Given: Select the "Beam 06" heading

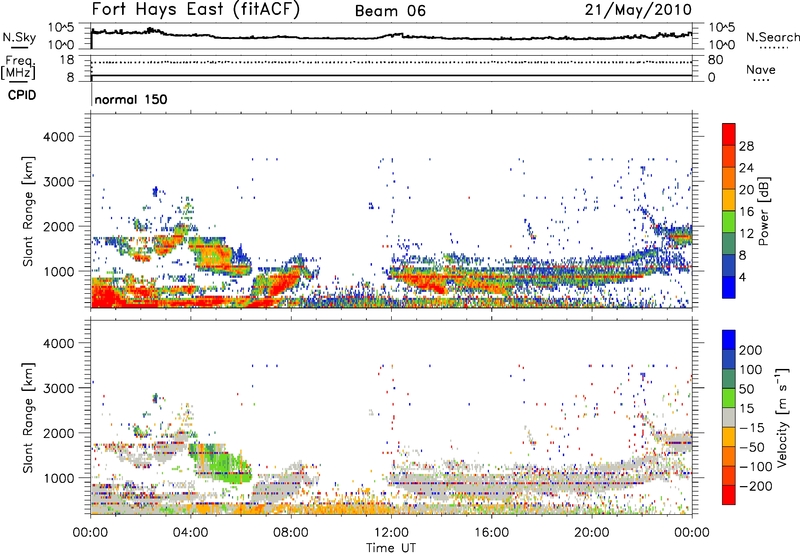Looking at the screenshot, I should coord(390,11).
